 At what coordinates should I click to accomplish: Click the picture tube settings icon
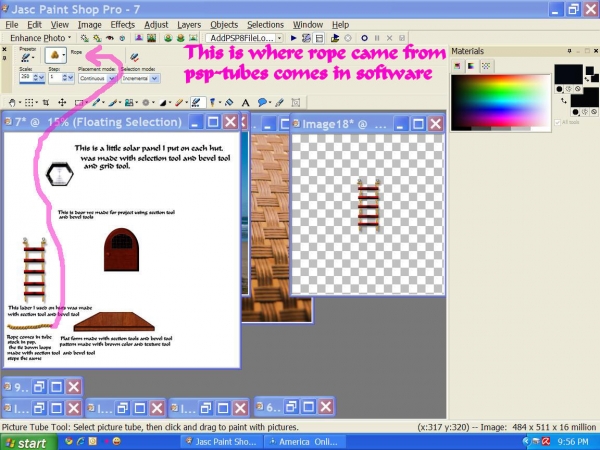pos(134,57)
